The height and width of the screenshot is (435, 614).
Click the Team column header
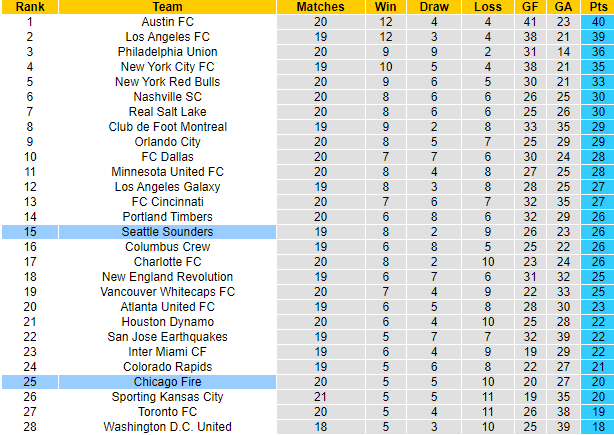coord(167,6)
